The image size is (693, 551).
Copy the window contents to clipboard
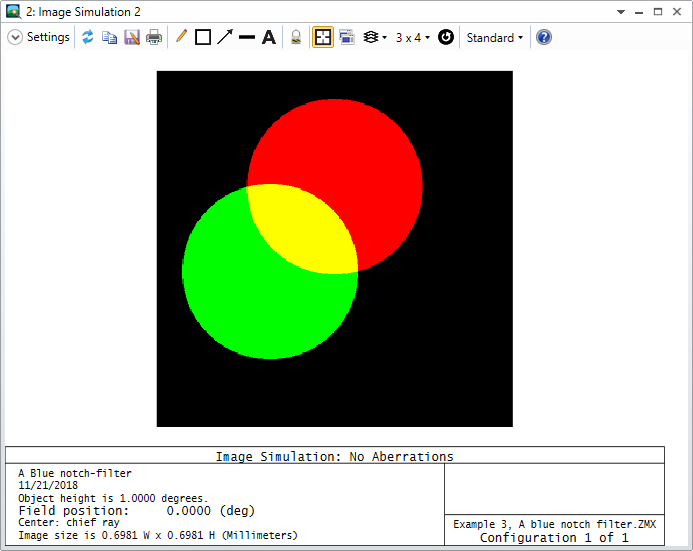click(109, 38)
